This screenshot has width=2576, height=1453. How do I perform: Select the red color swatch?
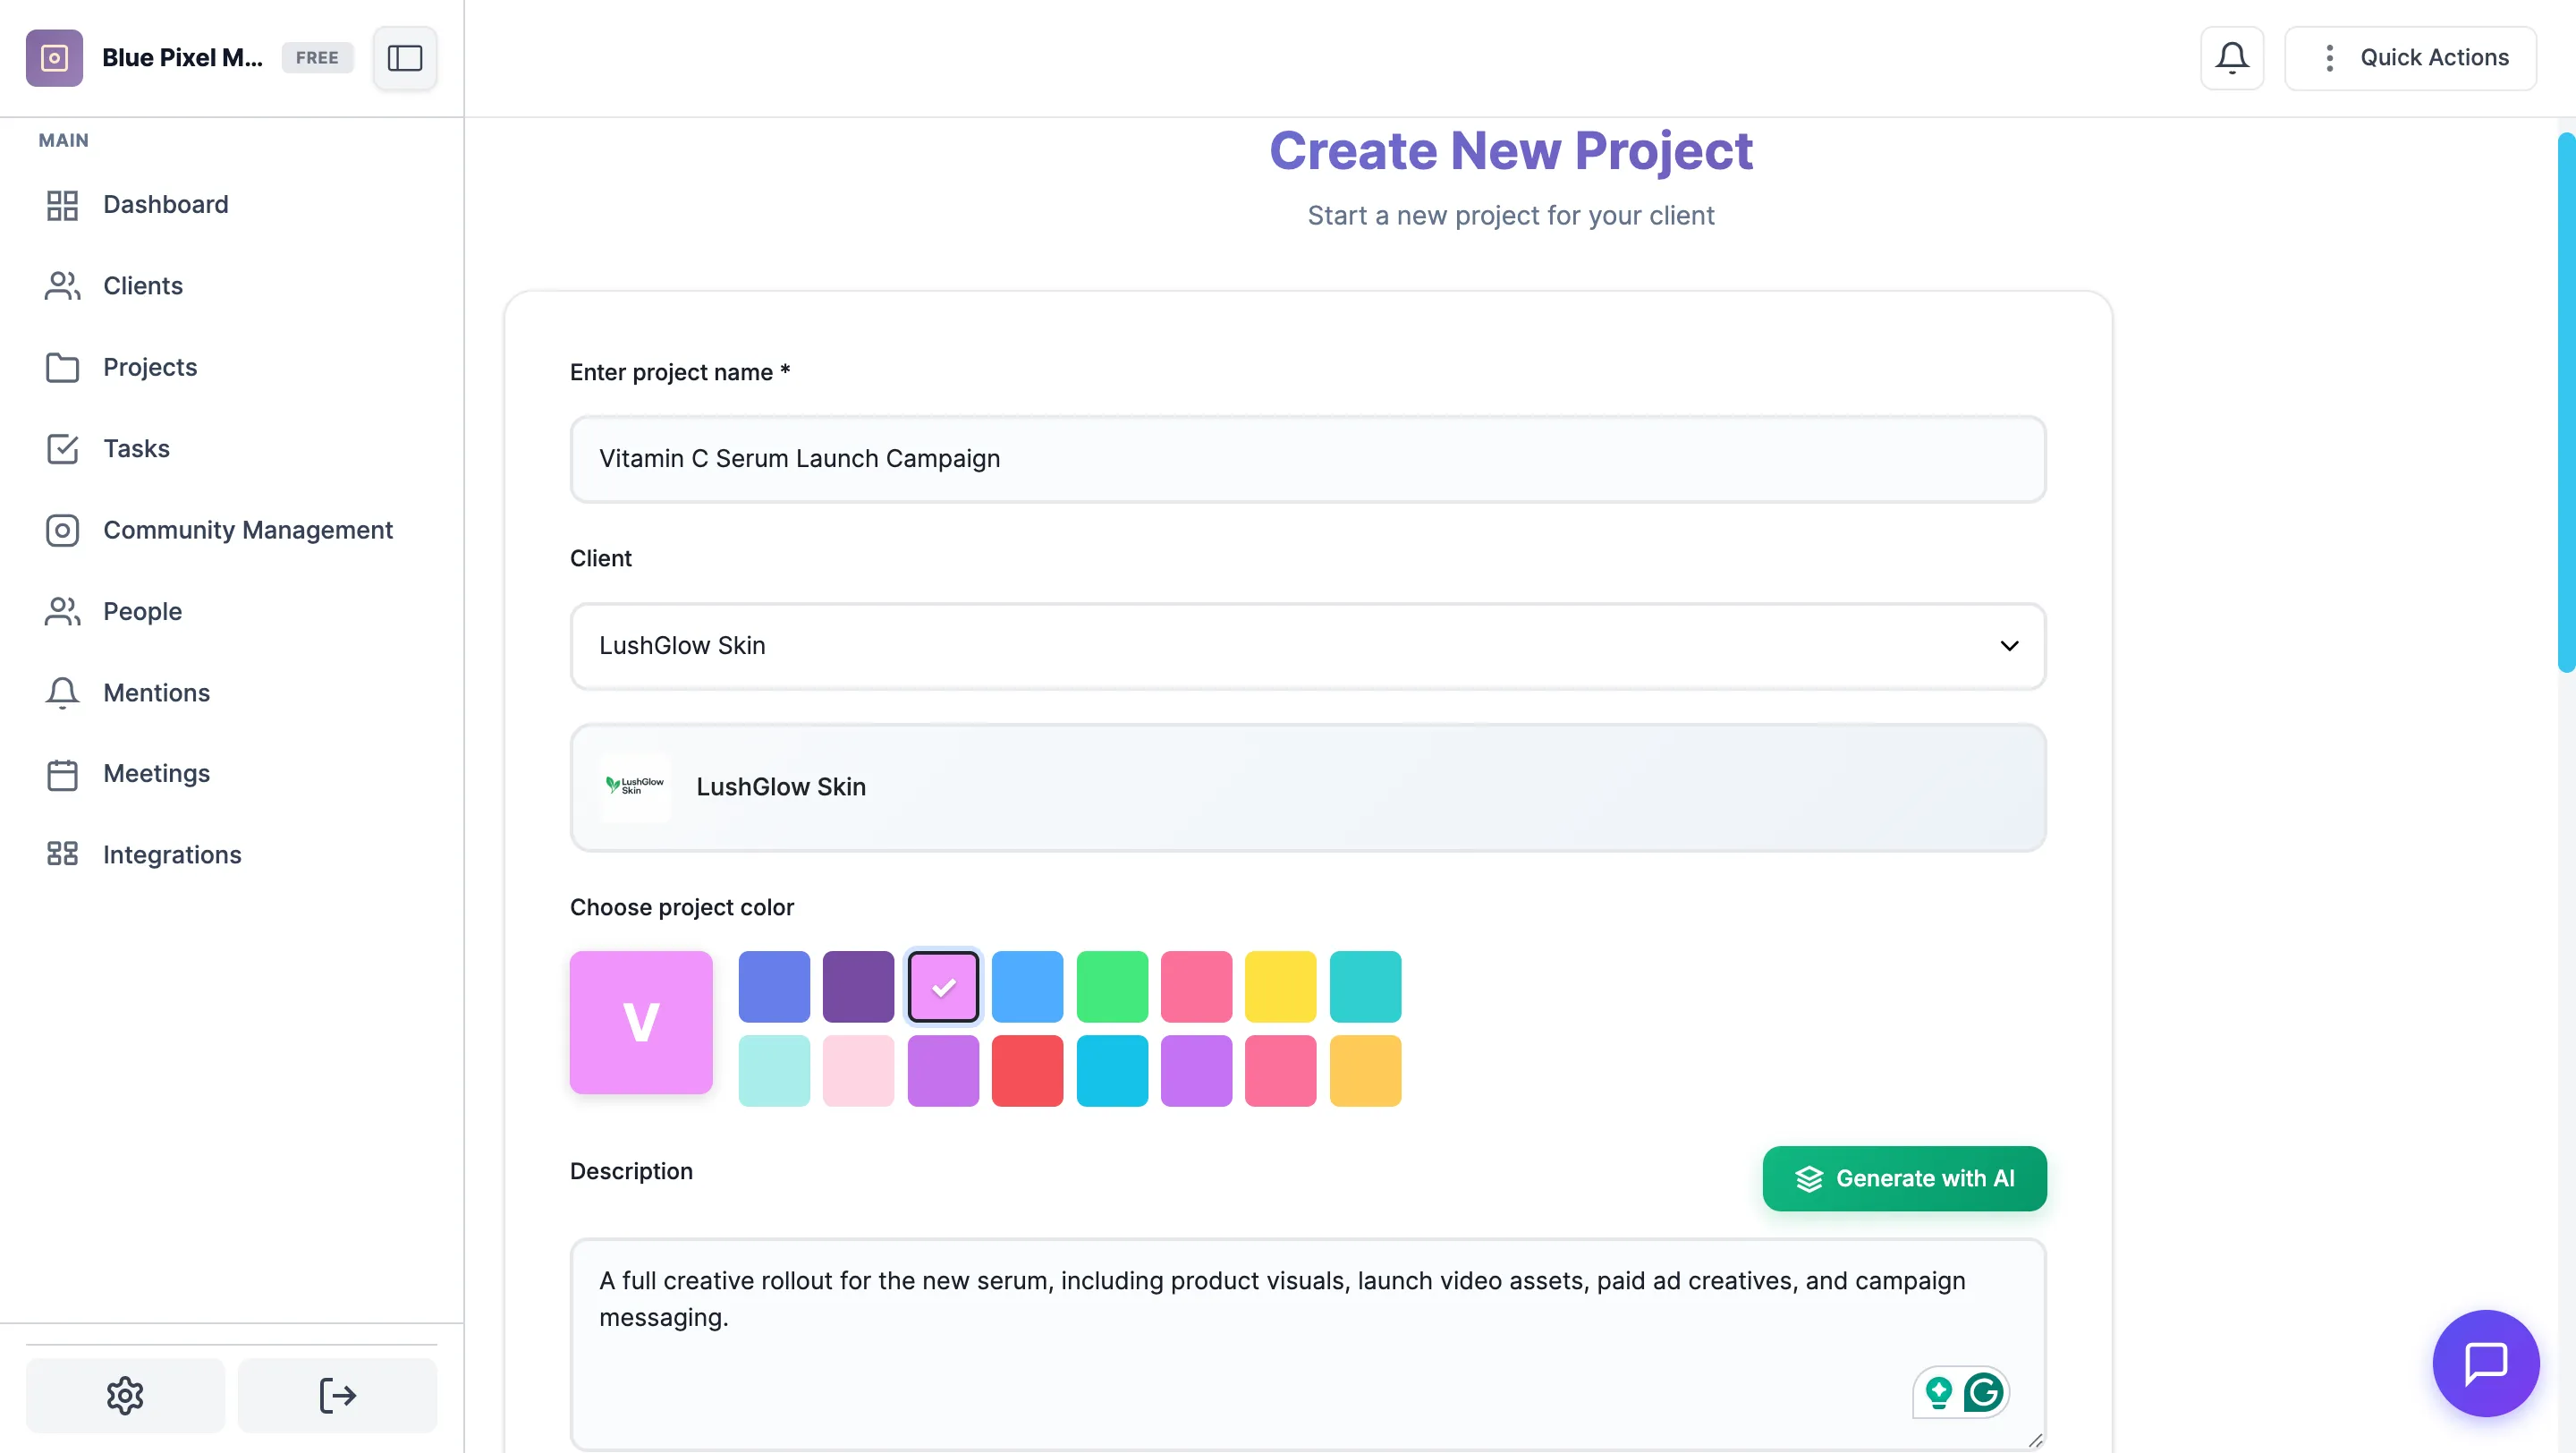pyautogui.click(x=1027, y=1071)
